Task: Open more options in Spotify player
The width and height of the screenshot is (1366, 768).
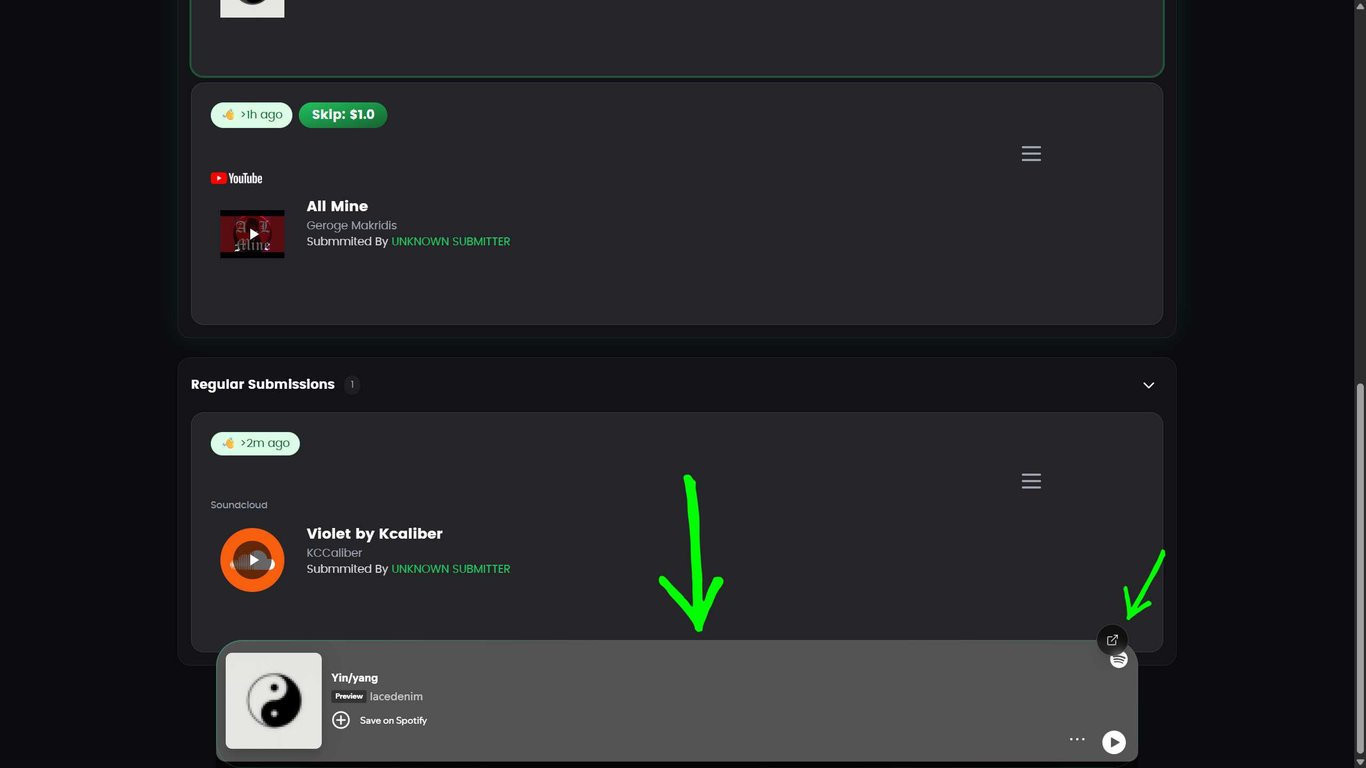Action: point(1077,740)
